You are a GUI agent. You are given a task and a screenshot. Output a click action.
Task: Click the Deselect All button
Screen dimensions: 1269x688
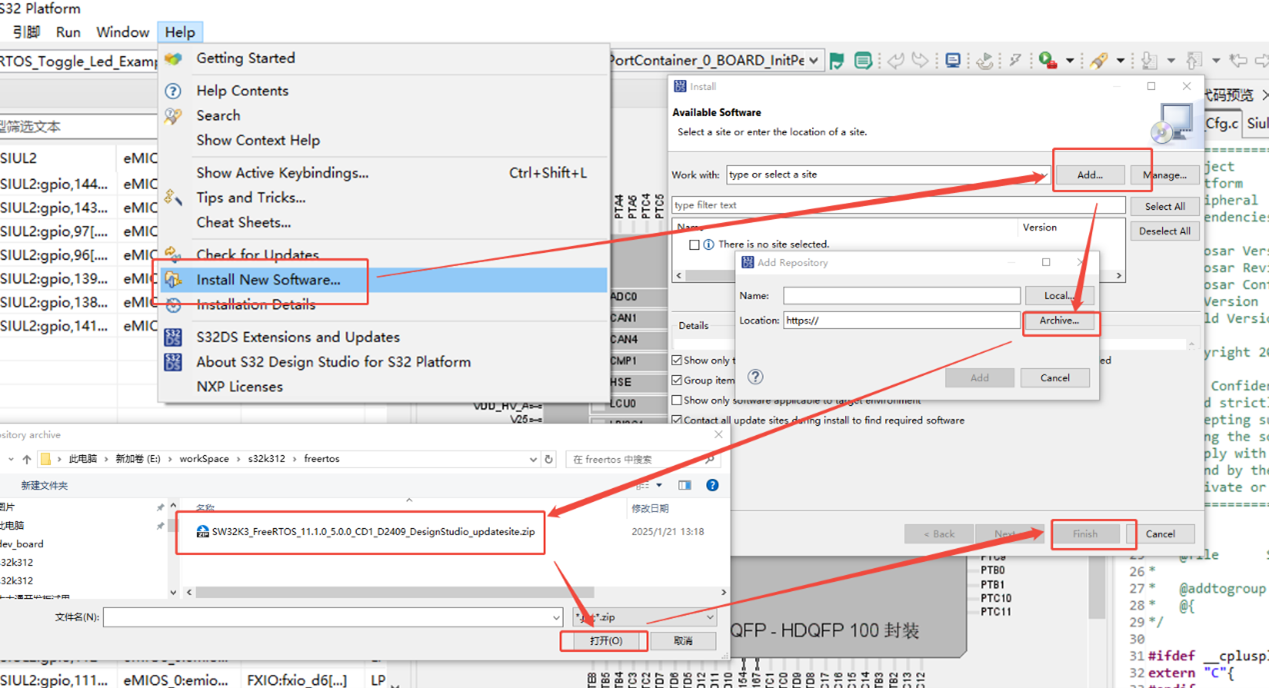point(1164,231)
